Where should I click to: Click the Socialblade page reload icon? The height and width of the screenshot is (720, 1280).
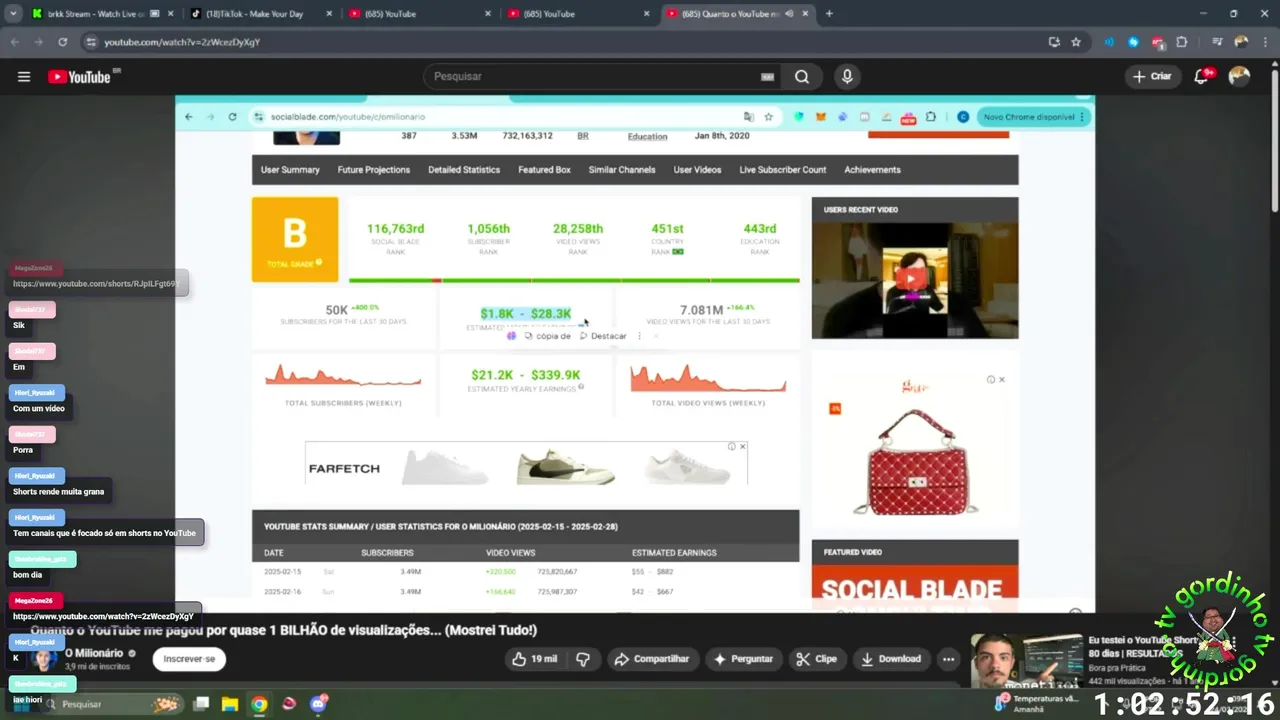click(232, 117)
